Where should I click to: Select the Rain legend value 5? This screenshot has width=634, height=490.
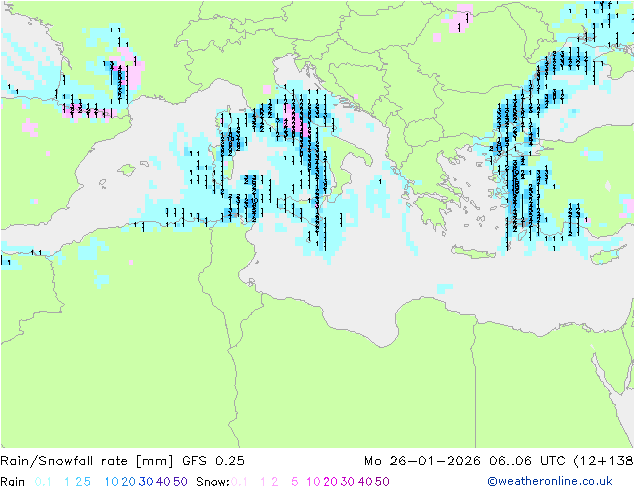click(87, 482)
